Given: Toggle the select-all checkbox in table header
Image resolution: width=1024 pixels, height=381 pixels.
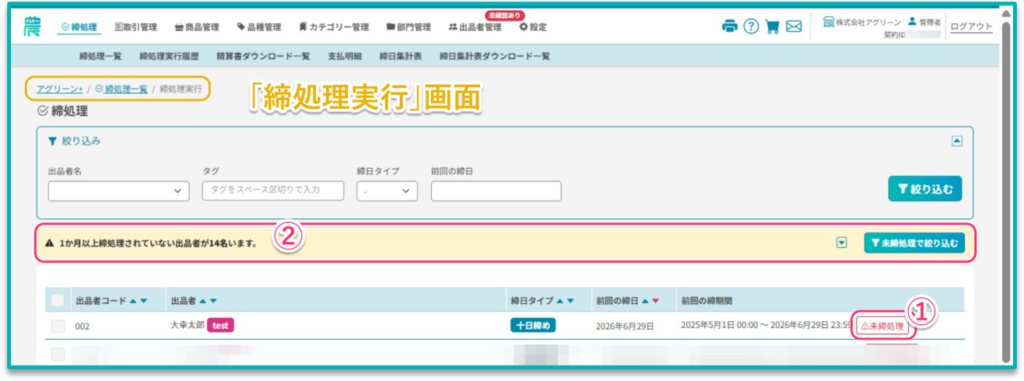Looking at the screenshot, I should (58, 301).
